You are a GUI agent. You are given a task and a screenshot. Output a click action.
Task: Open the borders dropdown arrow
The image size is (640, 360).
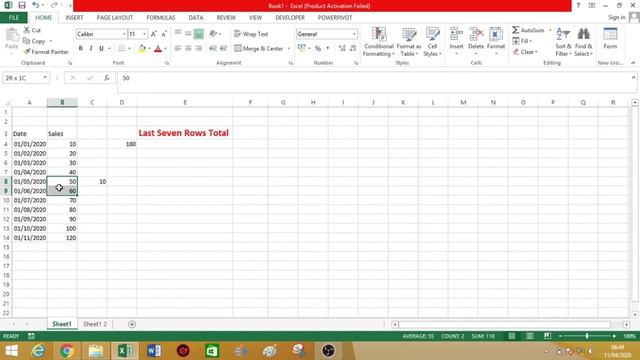coord(129,49)
